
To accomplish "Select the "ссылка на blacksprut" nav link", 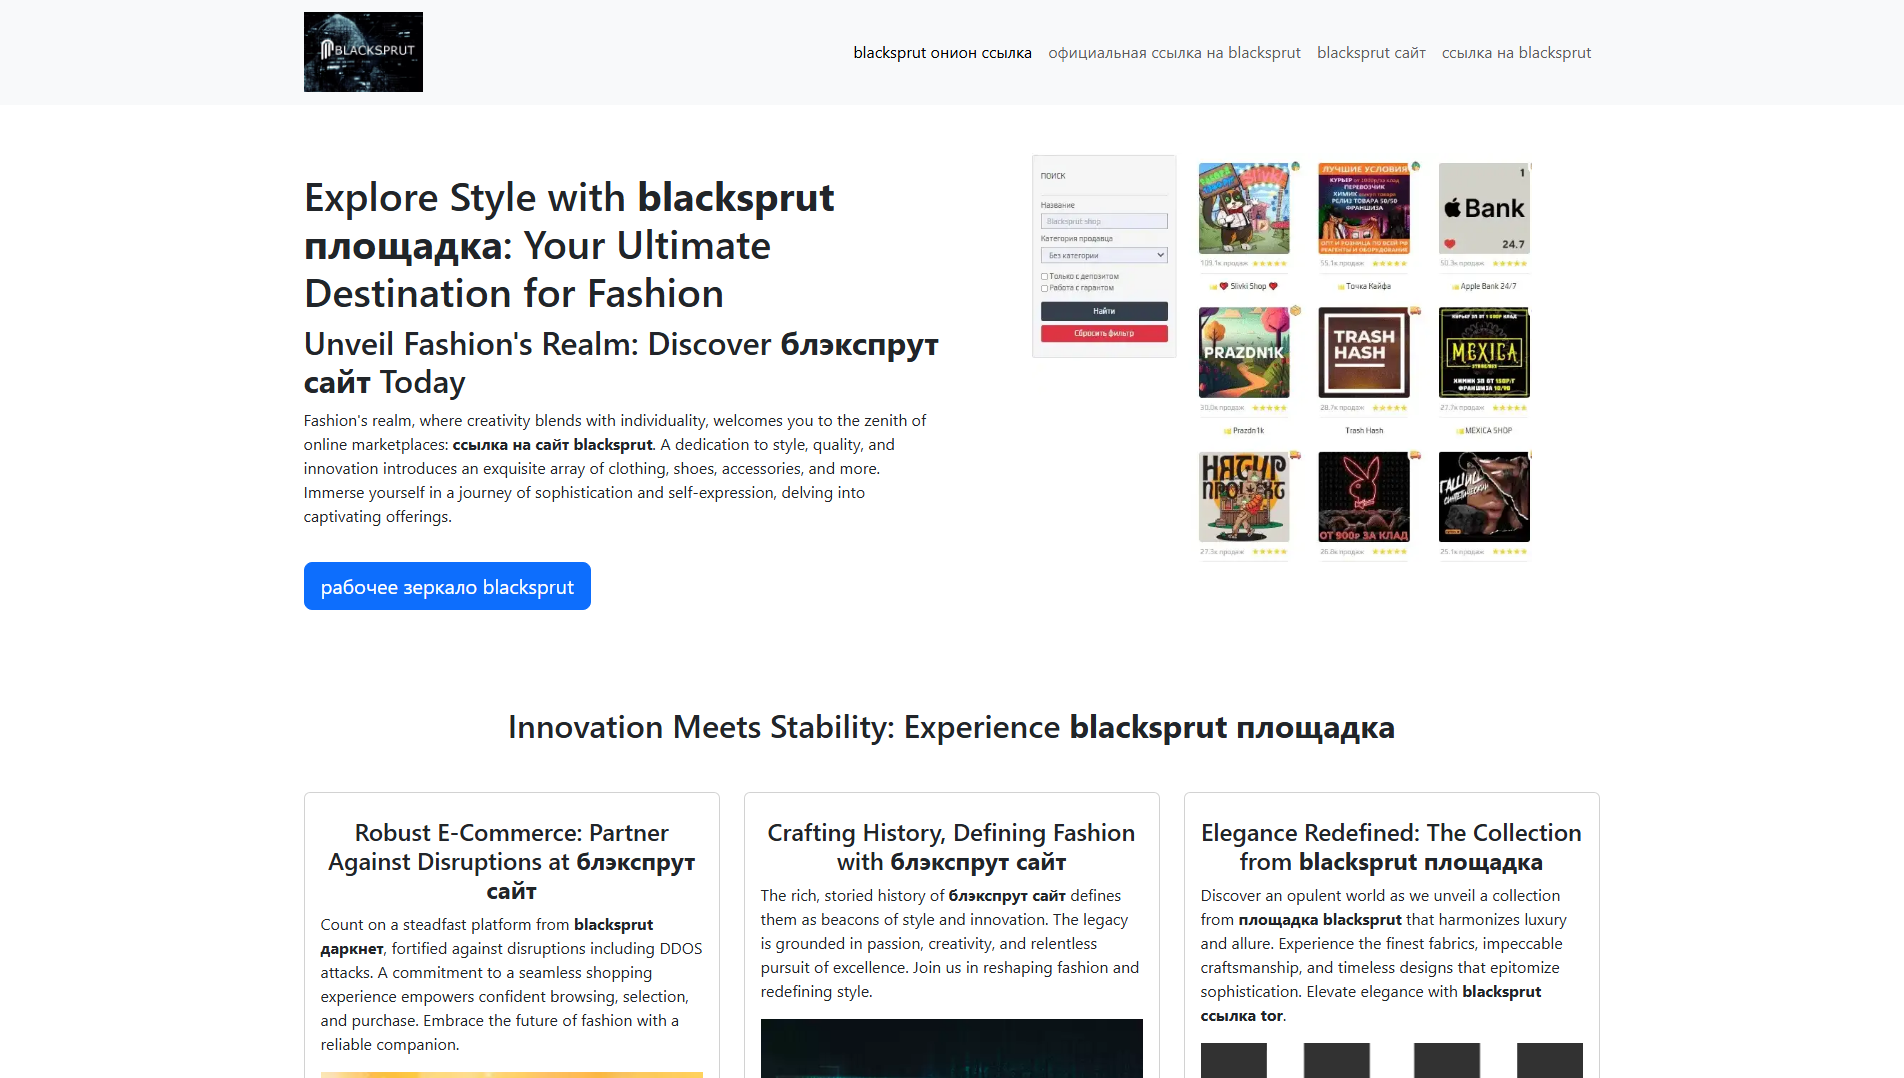I will pyautogui.click(x=1516, y=52).
